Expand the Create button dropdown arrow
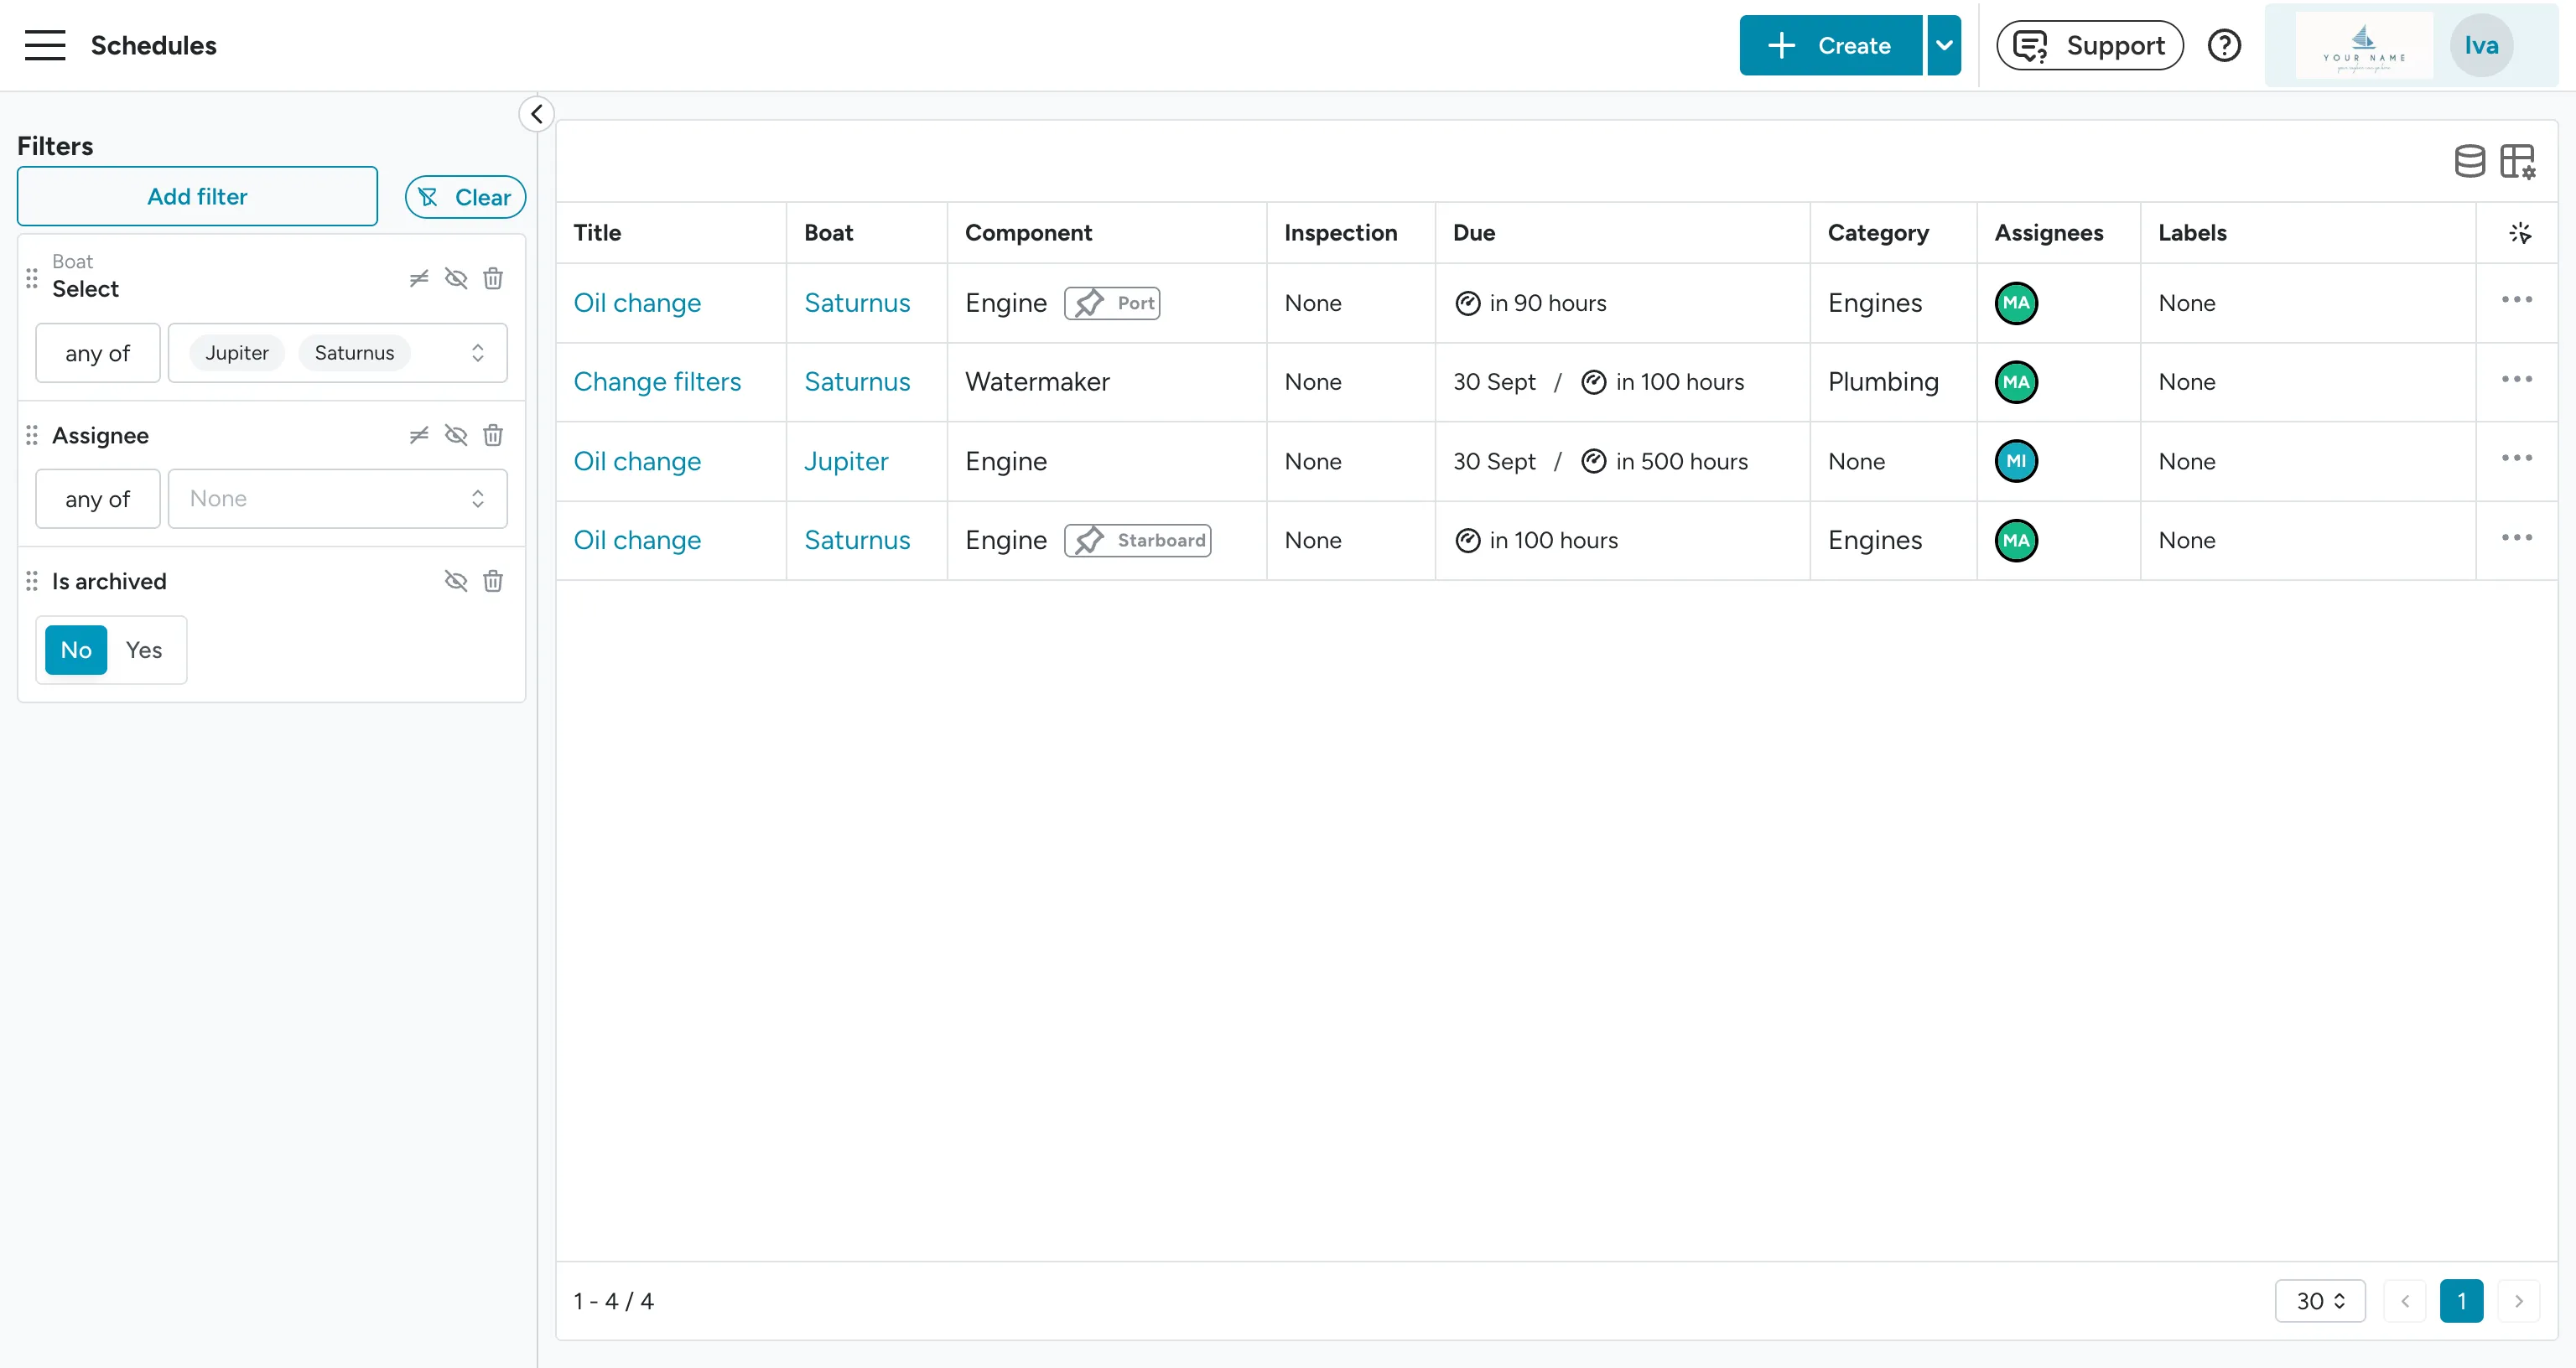Screen dimensions: 2576x1368 click(1943, 45)
